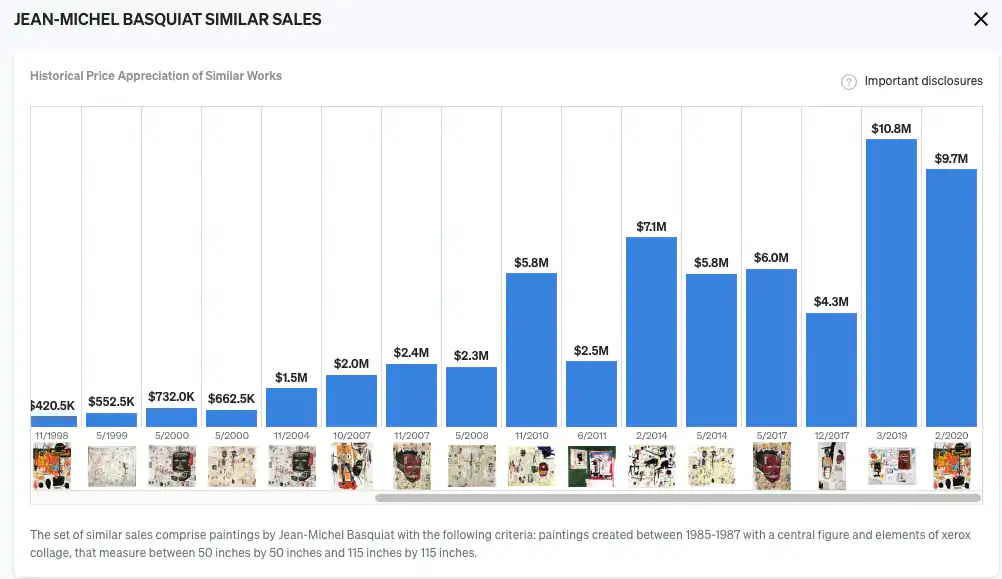The height and width of the screenshot is (579, 1002).
Task: Click the $7.1M bar for 2/2014
Action: click(651, 332)
